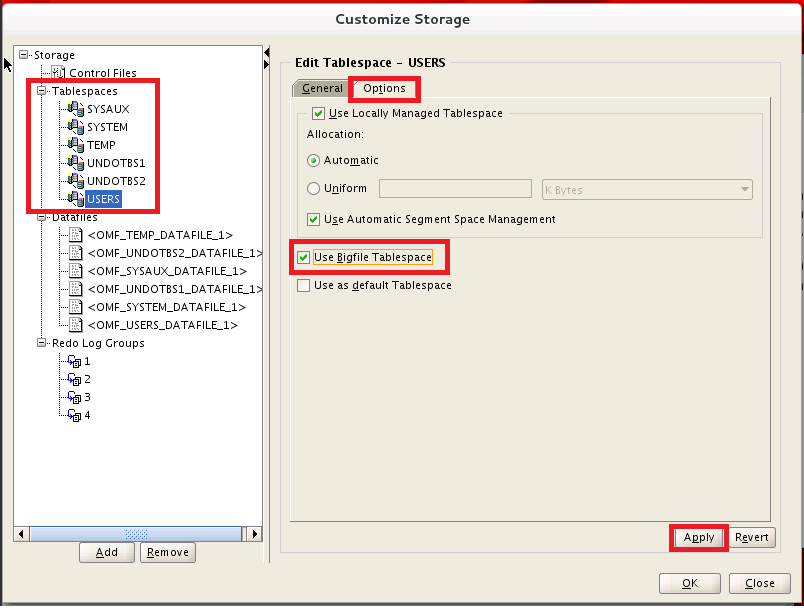Select the SYSTEM tablespace icon
This screenshot has width=804, height=608.
click(x=76, y=127)
